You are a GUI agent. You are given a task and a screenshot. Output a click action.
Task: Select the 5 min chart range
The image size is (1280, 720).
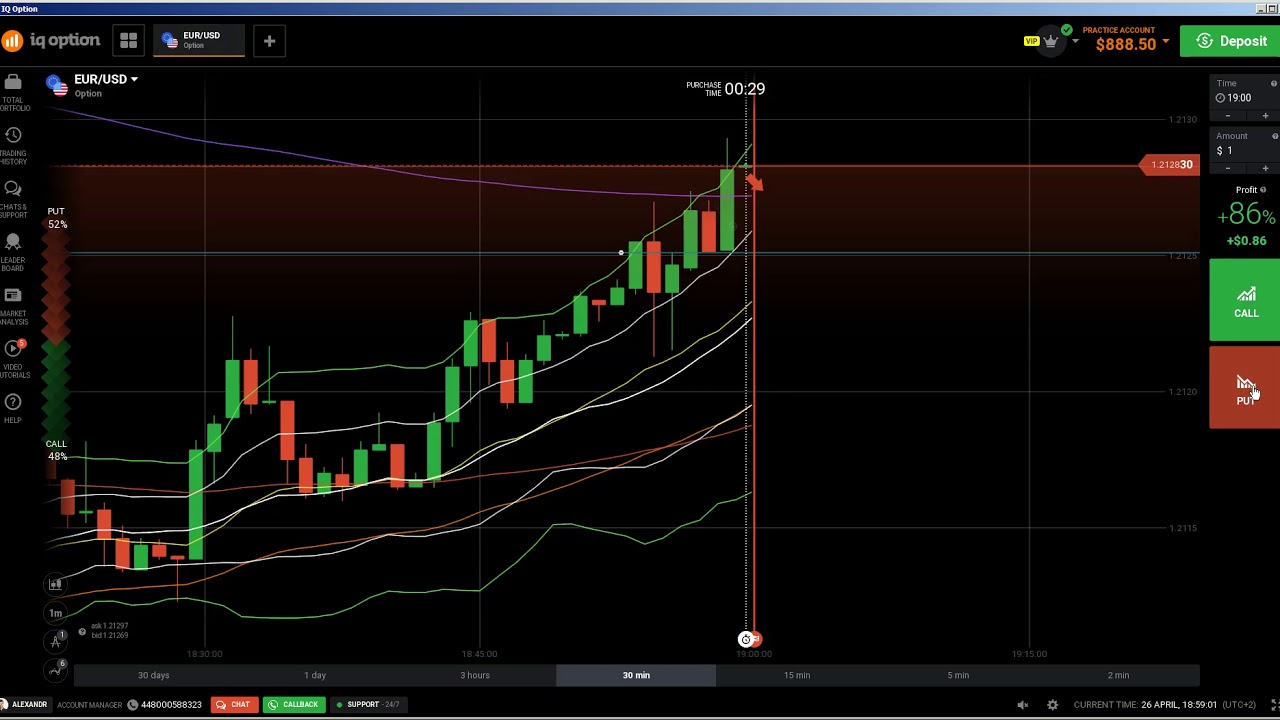[x=958, y=675]
